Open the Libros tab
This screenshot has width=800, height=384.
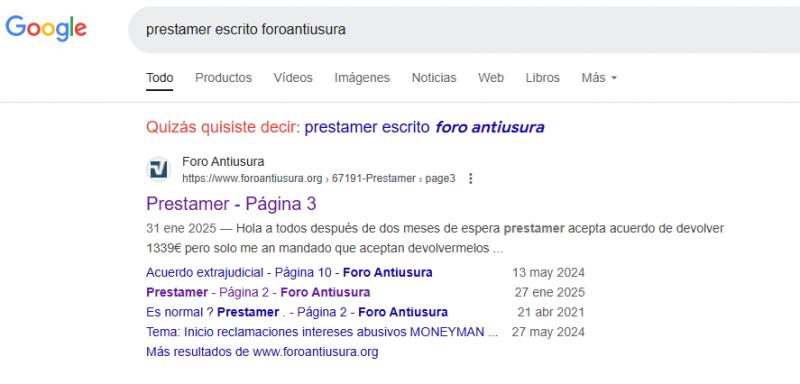(542, 78)
